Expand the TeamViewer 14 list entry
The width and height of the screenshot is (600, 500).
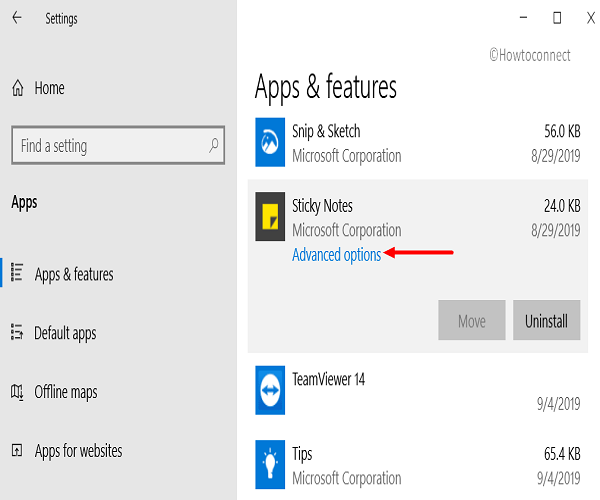click(418, 390)
